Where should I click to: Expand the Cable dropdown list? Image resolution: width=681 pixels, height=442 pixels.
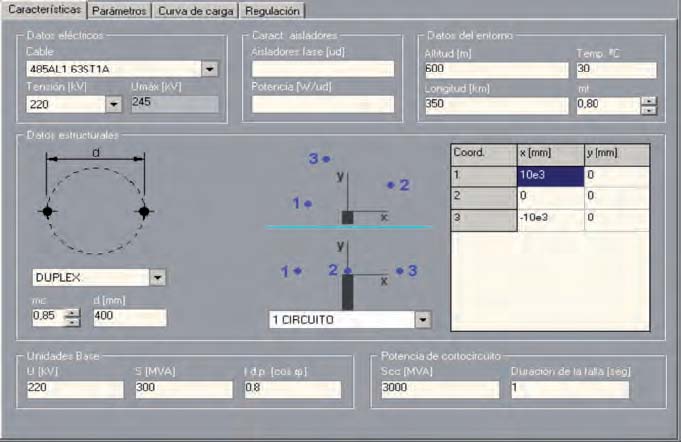tap(210, 69)
